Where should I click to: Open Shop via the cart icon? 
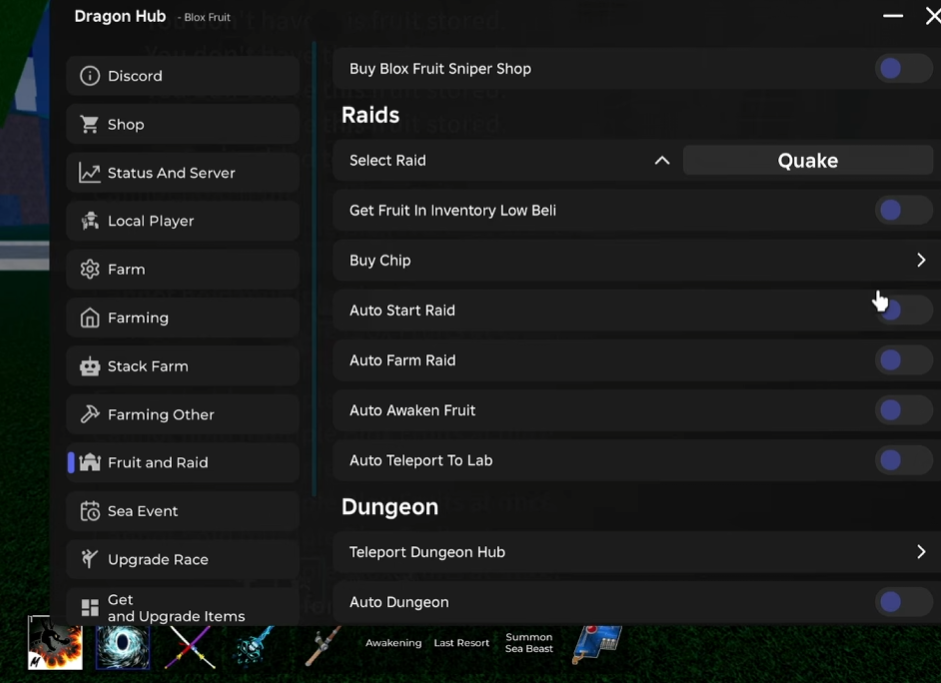point(90,124)
